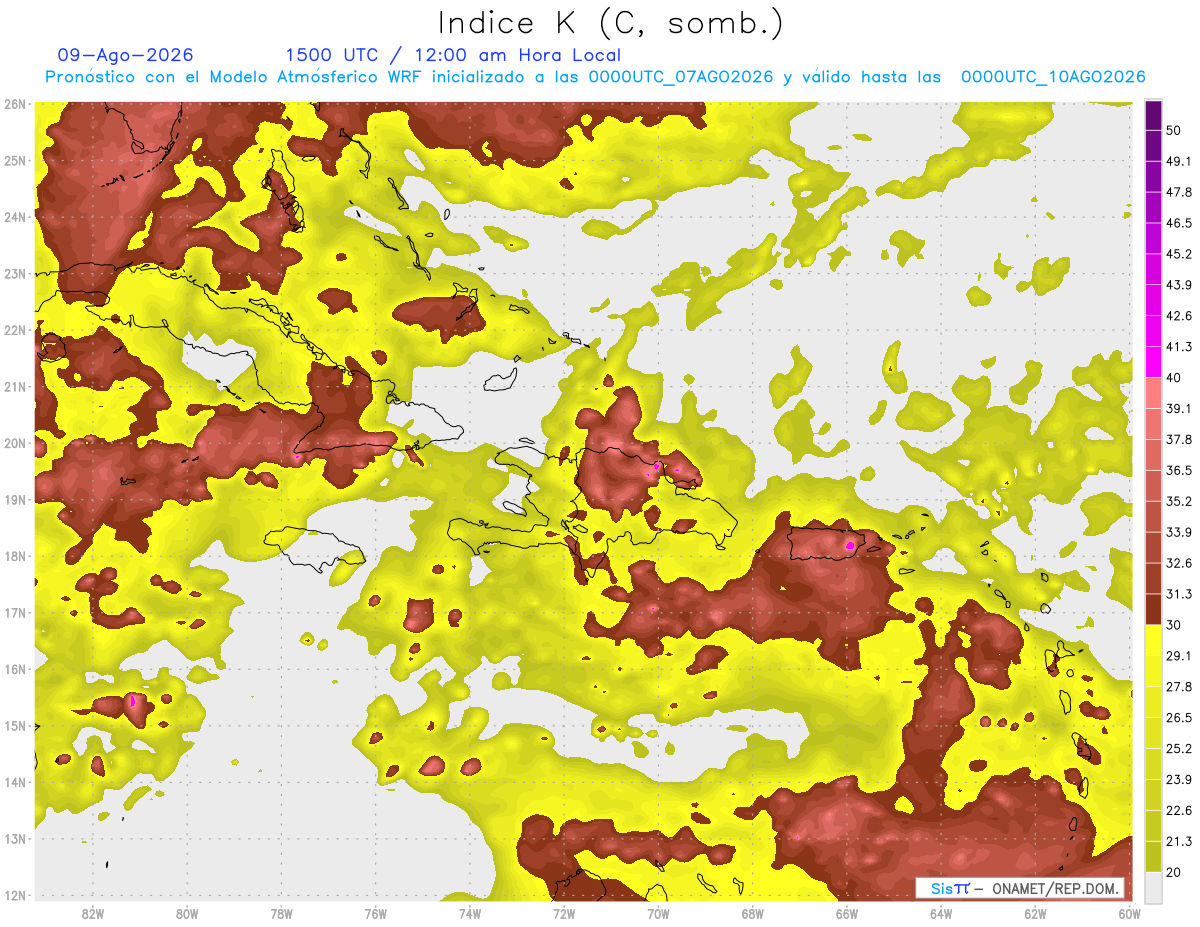Click the colorbar label "31.3"
This screenshot has height=927, width=1200.
point(1178,594)
